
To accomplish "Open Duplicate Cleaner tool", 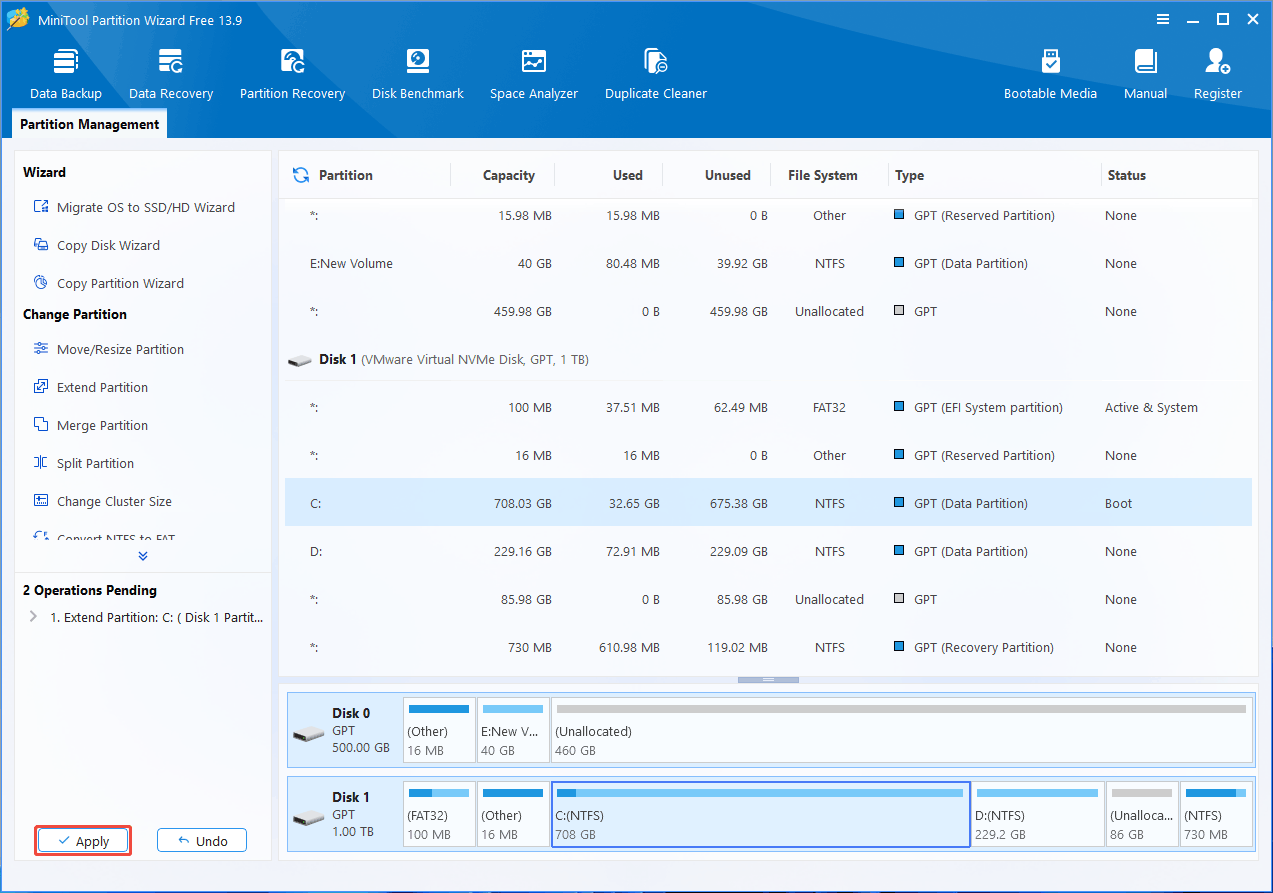I will tap(656, 75).
